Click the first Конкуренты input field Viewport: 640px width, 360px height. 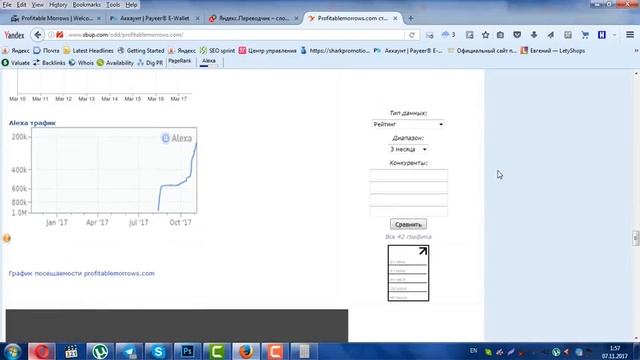point(408,176)
